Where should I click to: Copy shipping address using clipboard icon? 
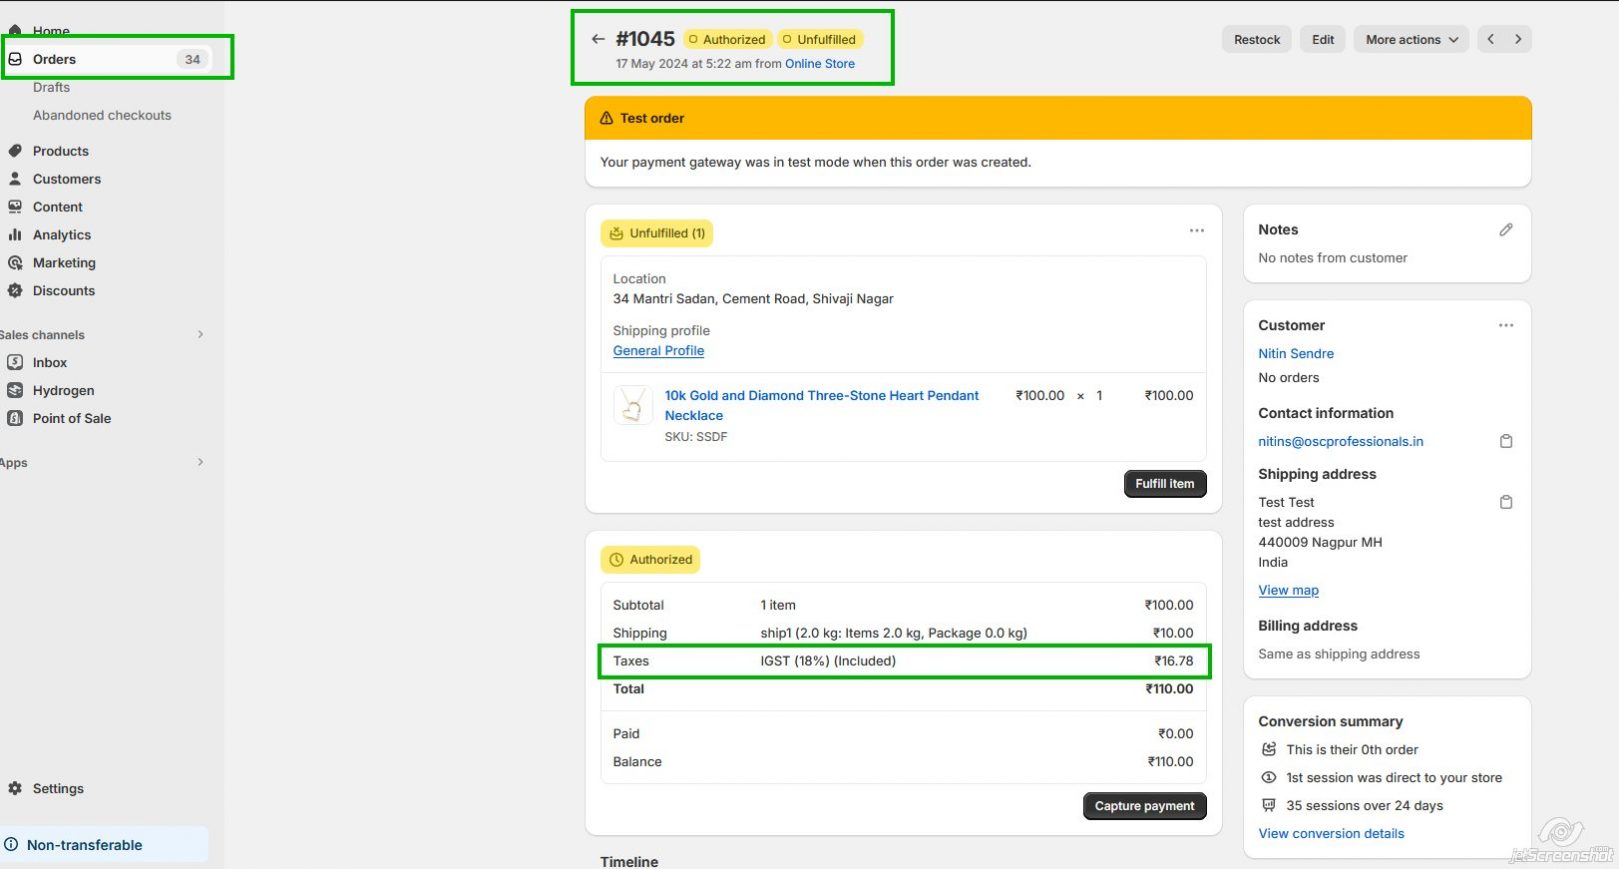coord(1506,502)
